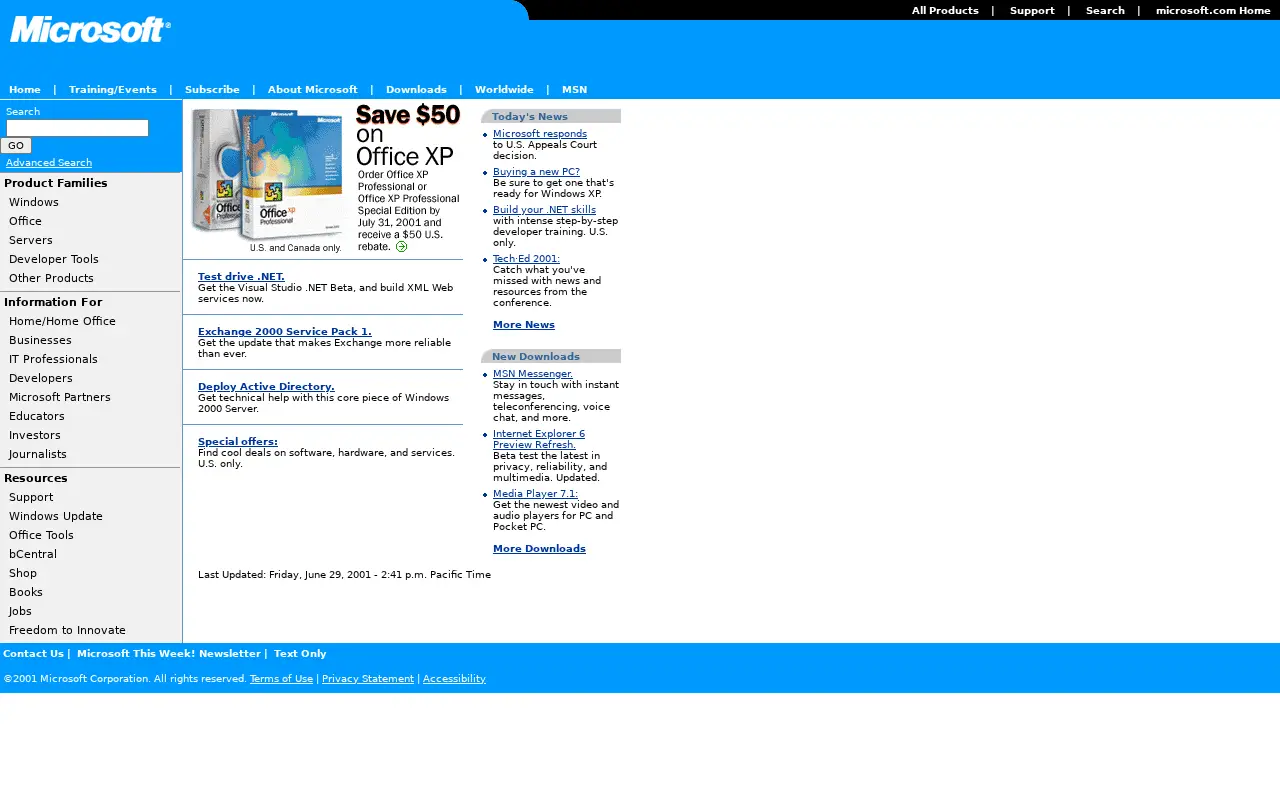
Task: Select Developer Tools in sidebar
Action: (x=54, y=259)
